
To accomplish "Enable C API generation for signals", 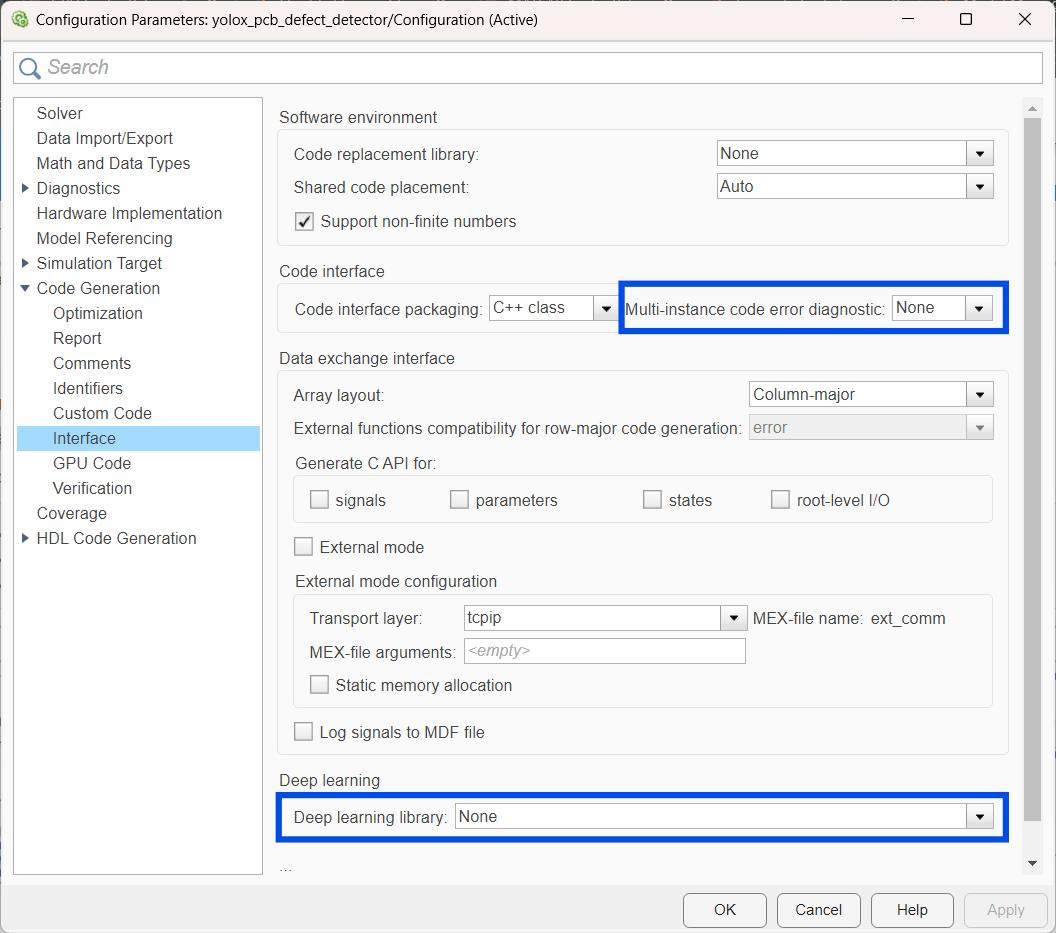I will click(x=320, y=500).
